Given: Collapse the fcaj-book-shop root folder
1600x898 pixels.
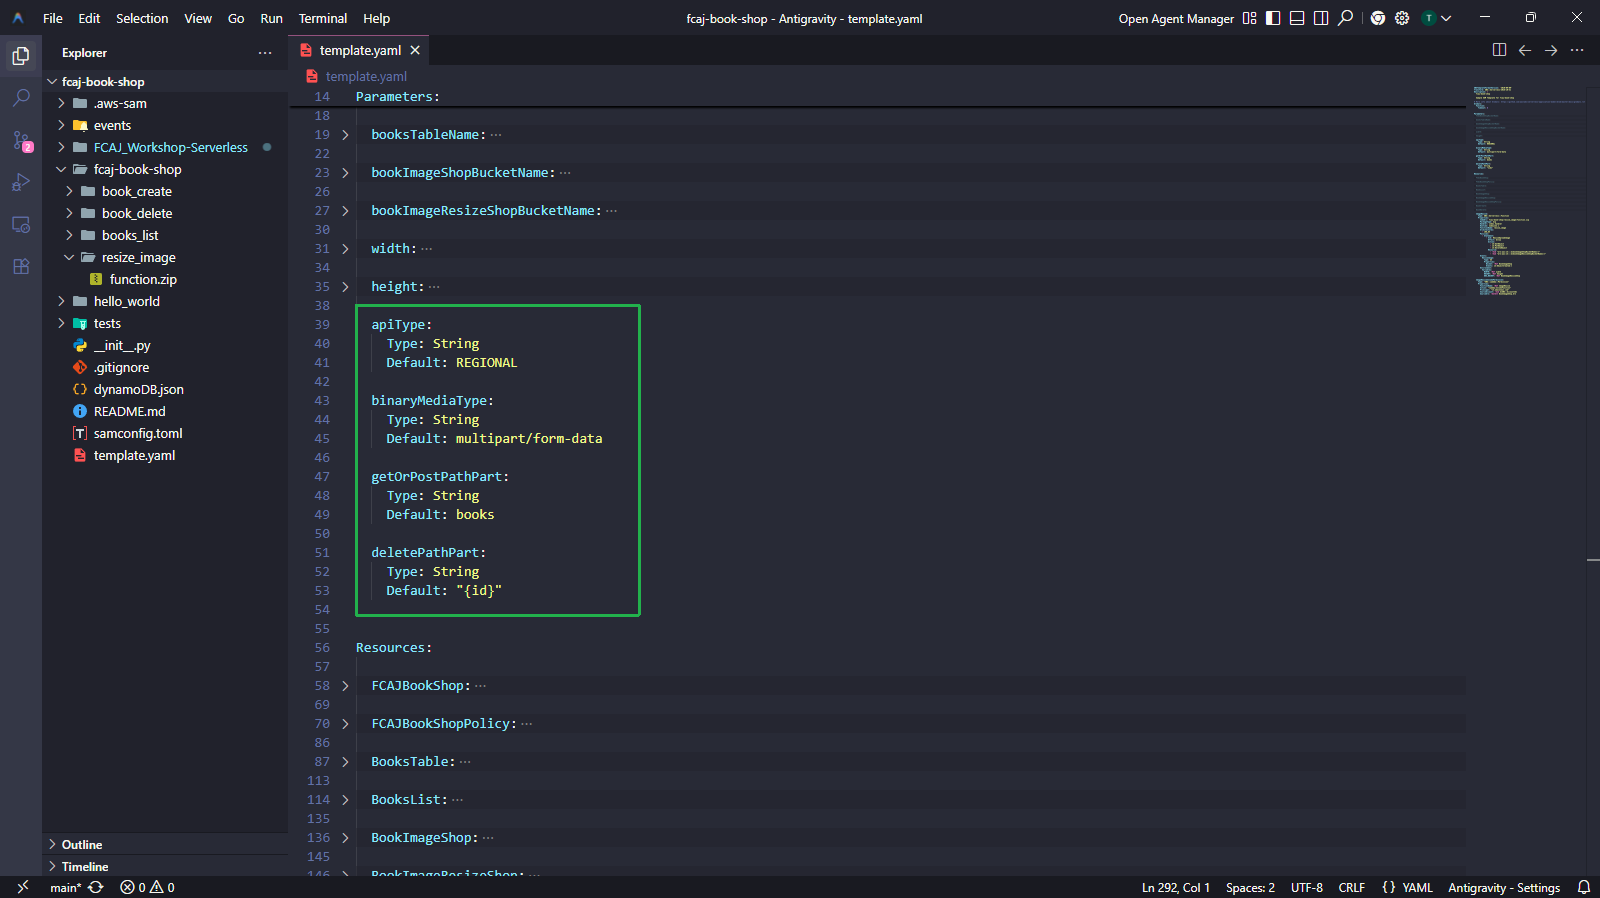Looking at the screenshot, I should pyautogui.click(x=52, y=82).
